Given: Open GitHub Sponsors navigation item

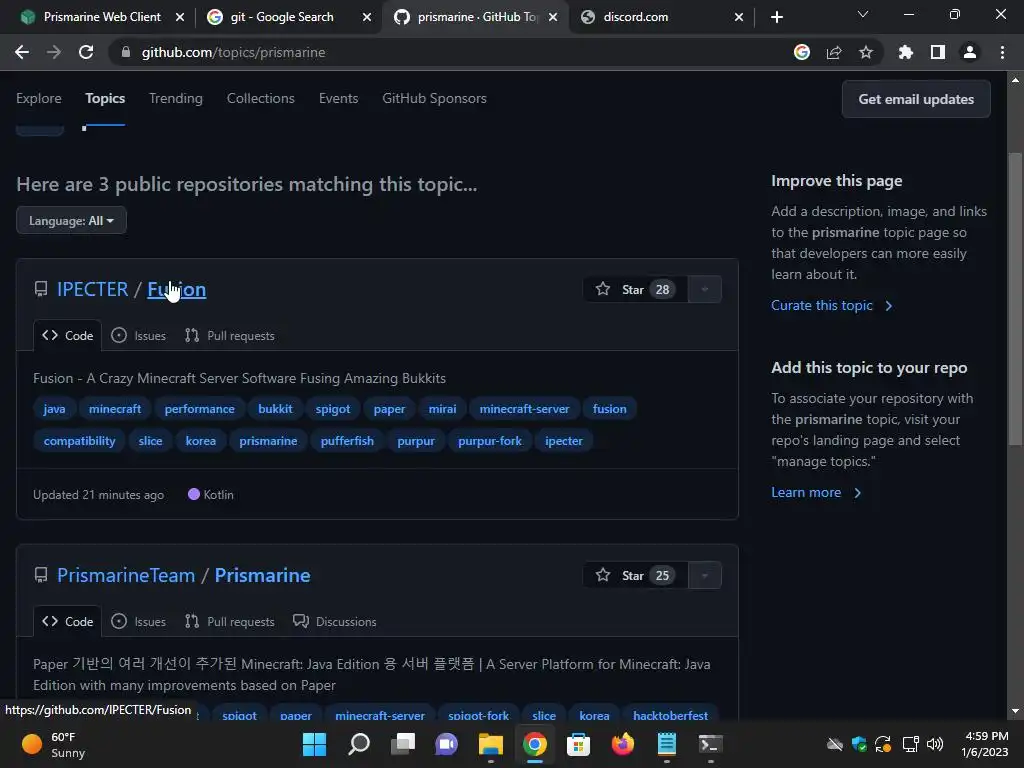Looking at the screenshot, I should [434, 99].
